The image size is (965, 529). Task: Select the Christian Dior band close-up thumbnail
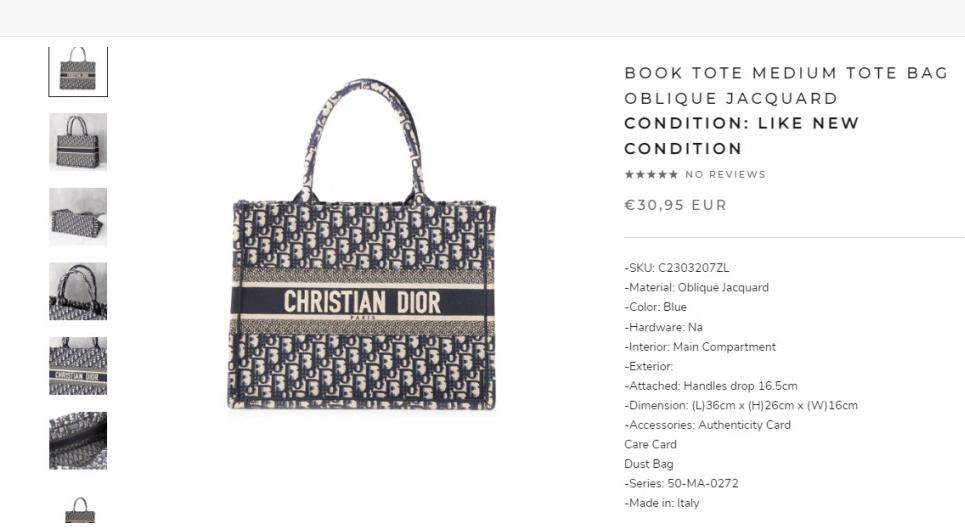[78, 366]
